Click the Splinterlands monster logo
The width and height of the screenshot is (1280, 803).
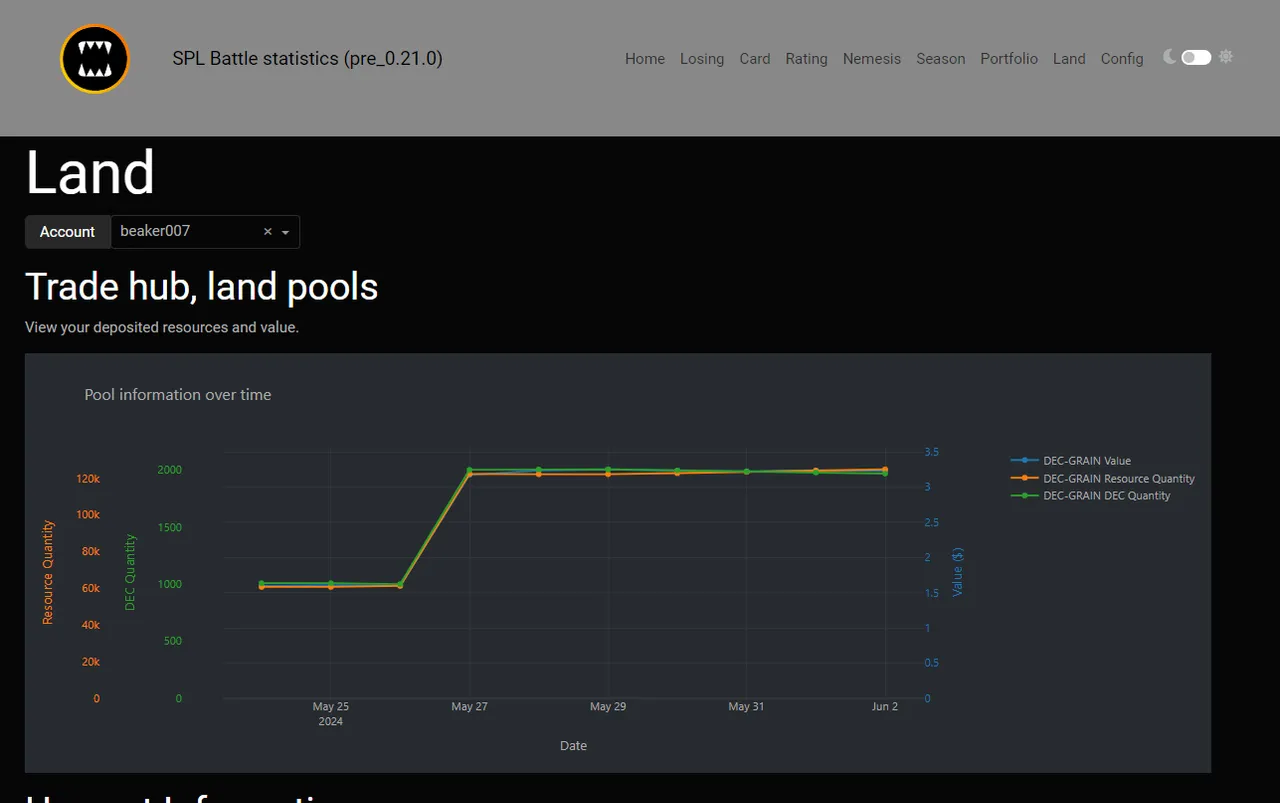[95, 59]
